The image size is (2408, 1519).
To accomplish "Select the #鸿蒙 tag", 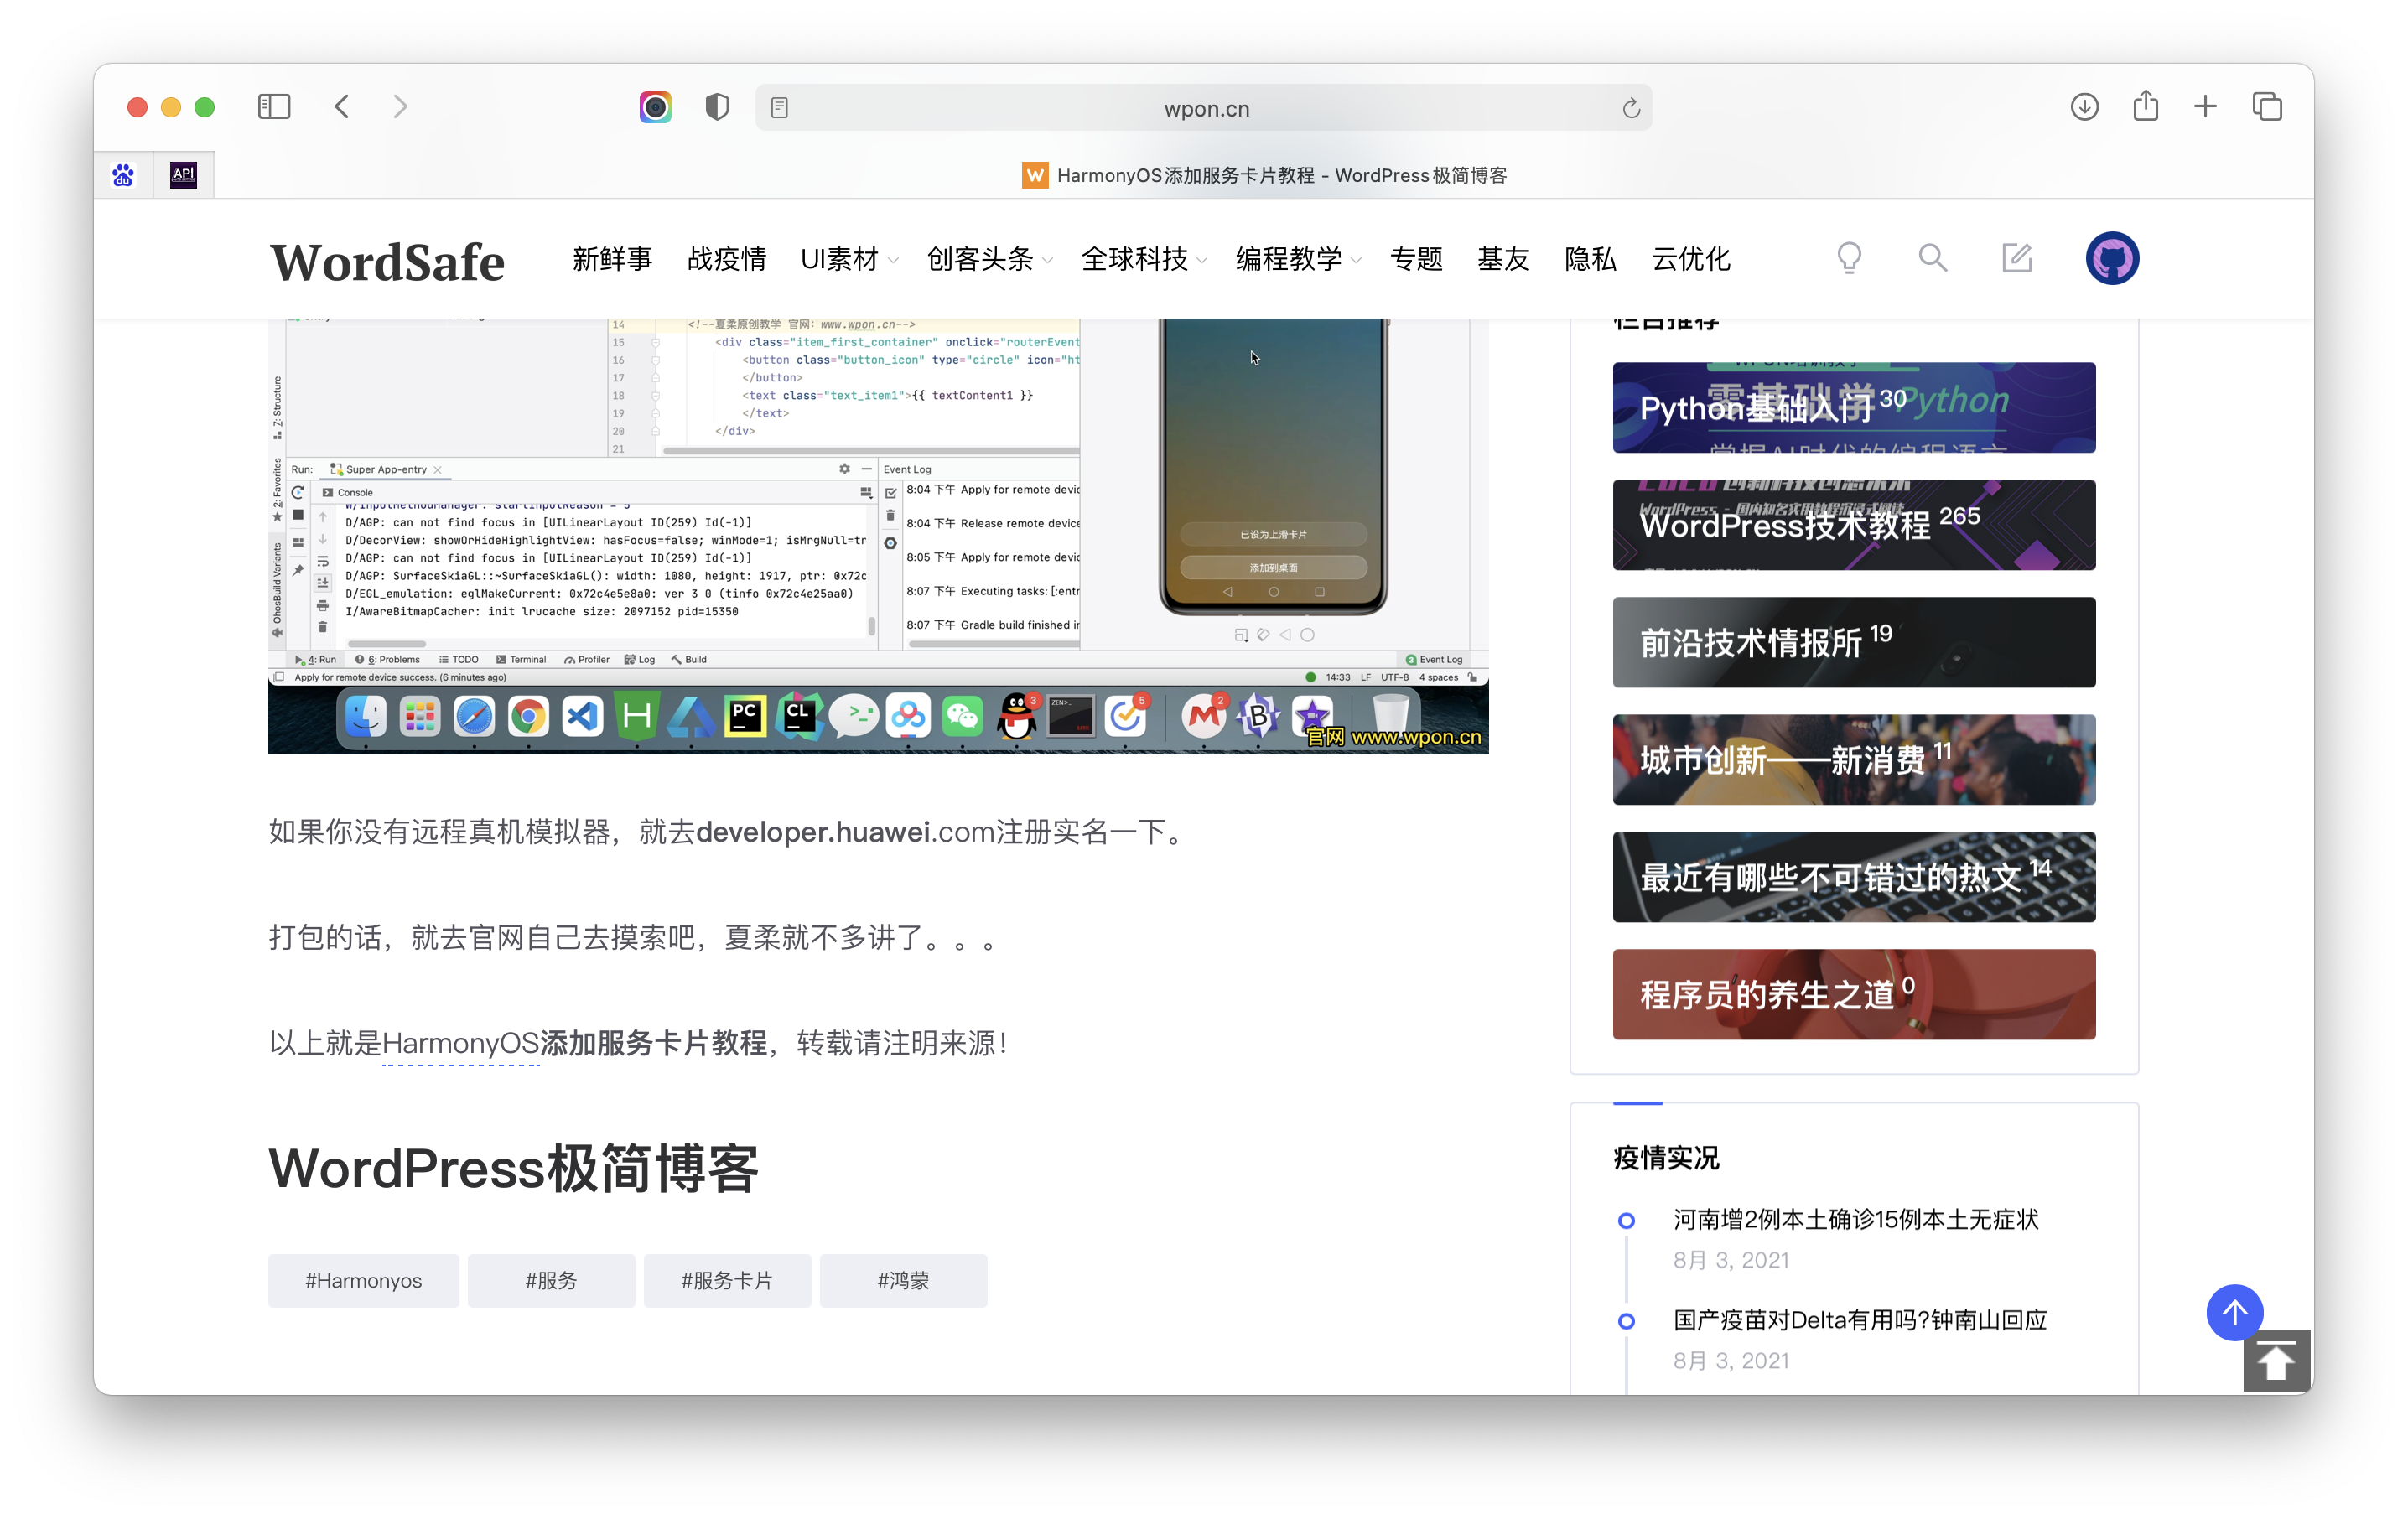I will coord(903,1280).
